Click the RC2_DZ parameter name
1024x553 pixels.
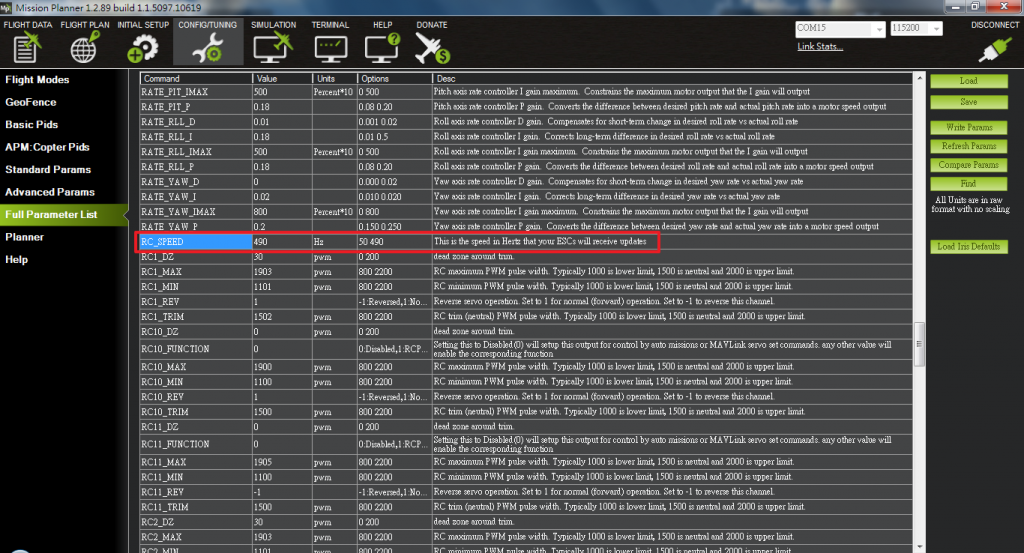pyautogui.click(x=157, y=522)
